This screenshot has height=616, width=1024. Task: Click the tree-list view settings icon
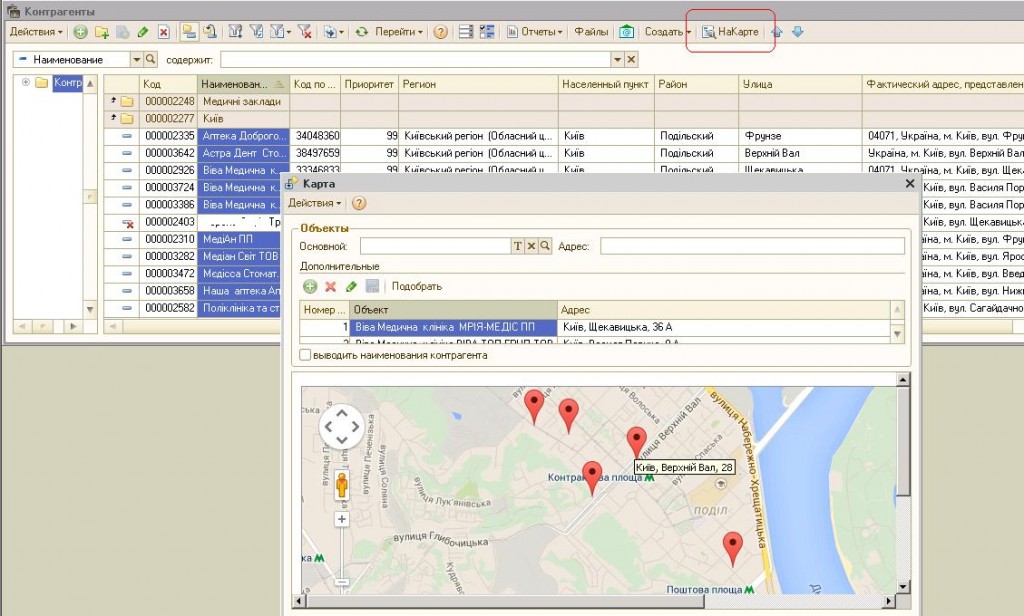pyautogui.click(x=487, y=31)
